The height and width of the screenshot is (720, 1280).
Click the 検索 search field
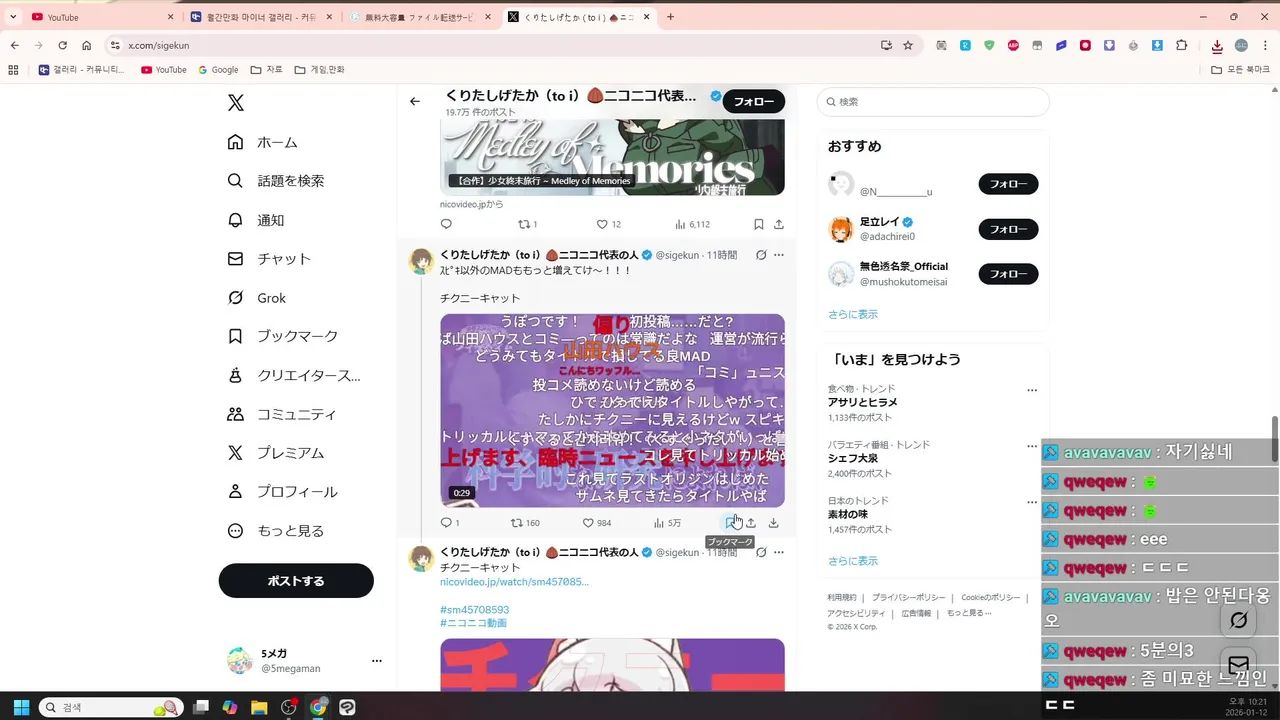(933, 102)
